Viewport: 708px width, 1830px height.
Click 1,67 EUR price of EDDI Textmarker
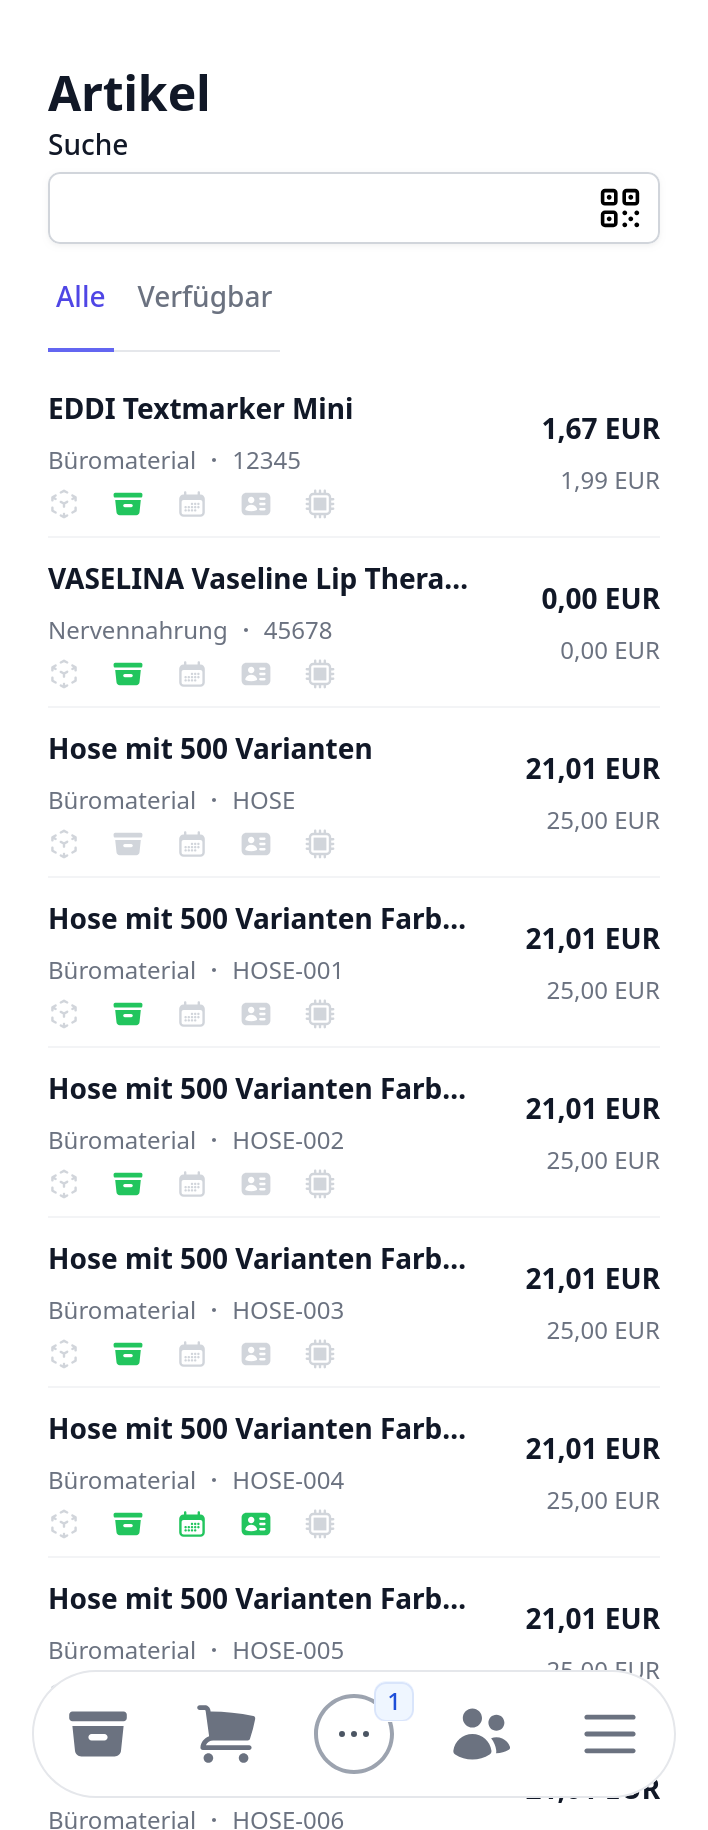click(600, 429)
